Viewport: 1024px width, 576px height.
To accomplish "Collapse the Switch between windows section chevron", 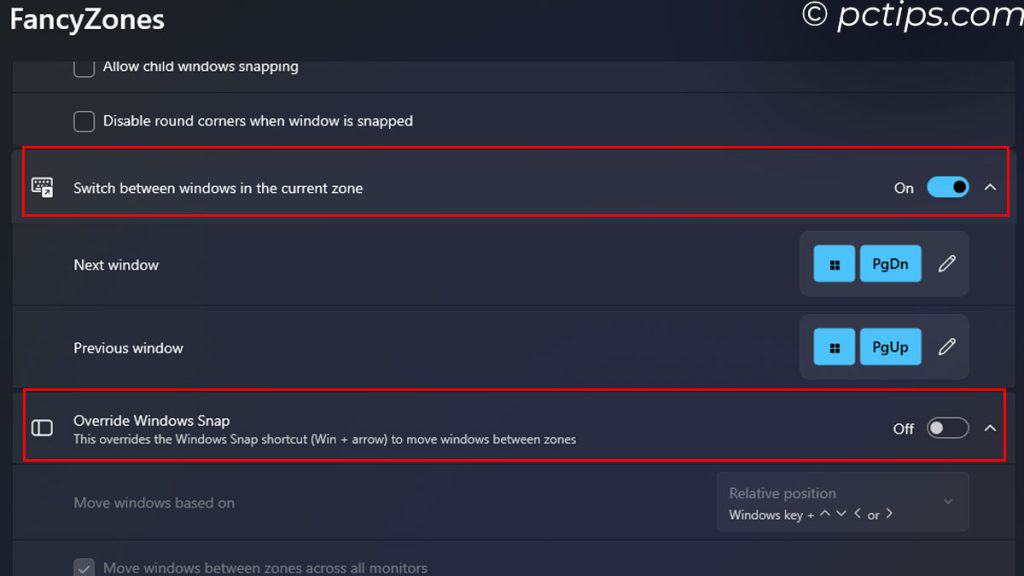I will coord(990,187).
